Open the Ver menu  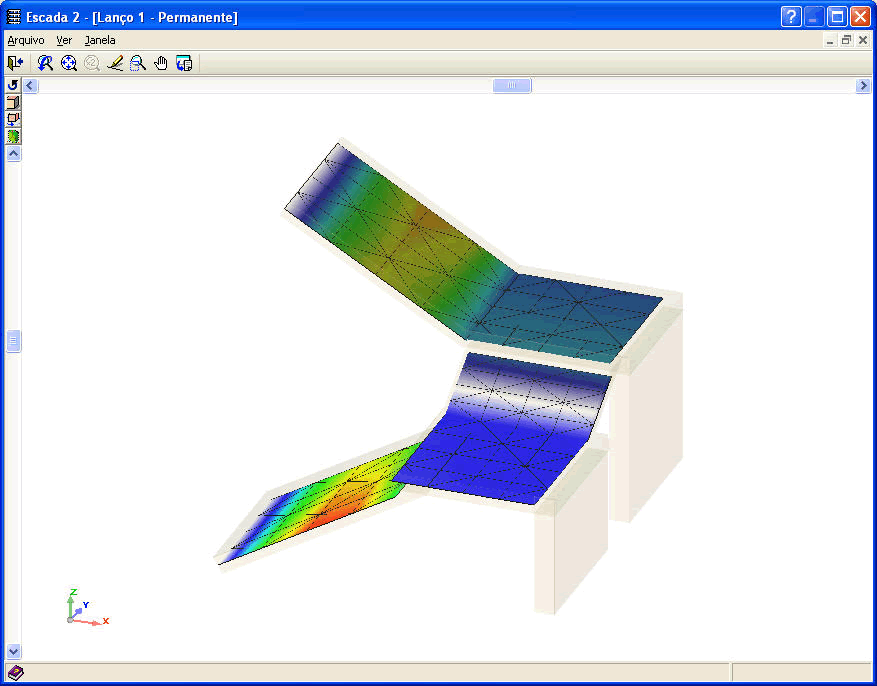click(x=64, y=40)
